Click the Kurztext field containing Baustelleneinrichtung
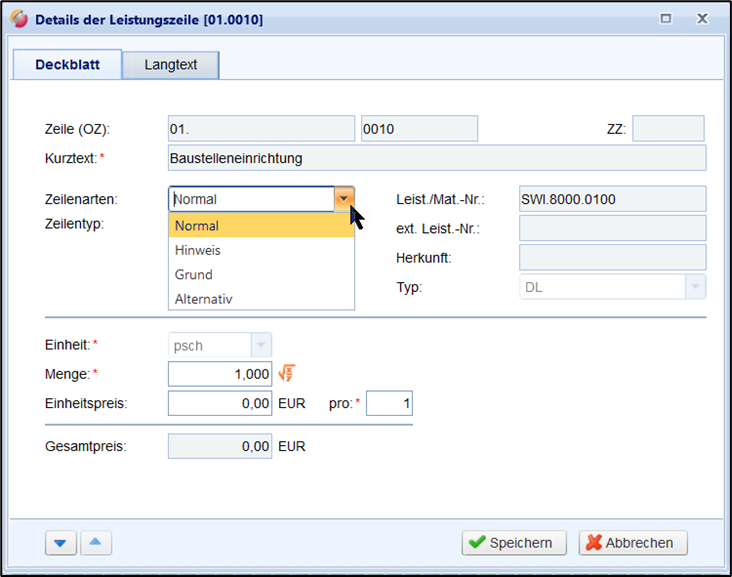Image resolution: width=732 pixels, height=577 pixels. tap(436, 158)
